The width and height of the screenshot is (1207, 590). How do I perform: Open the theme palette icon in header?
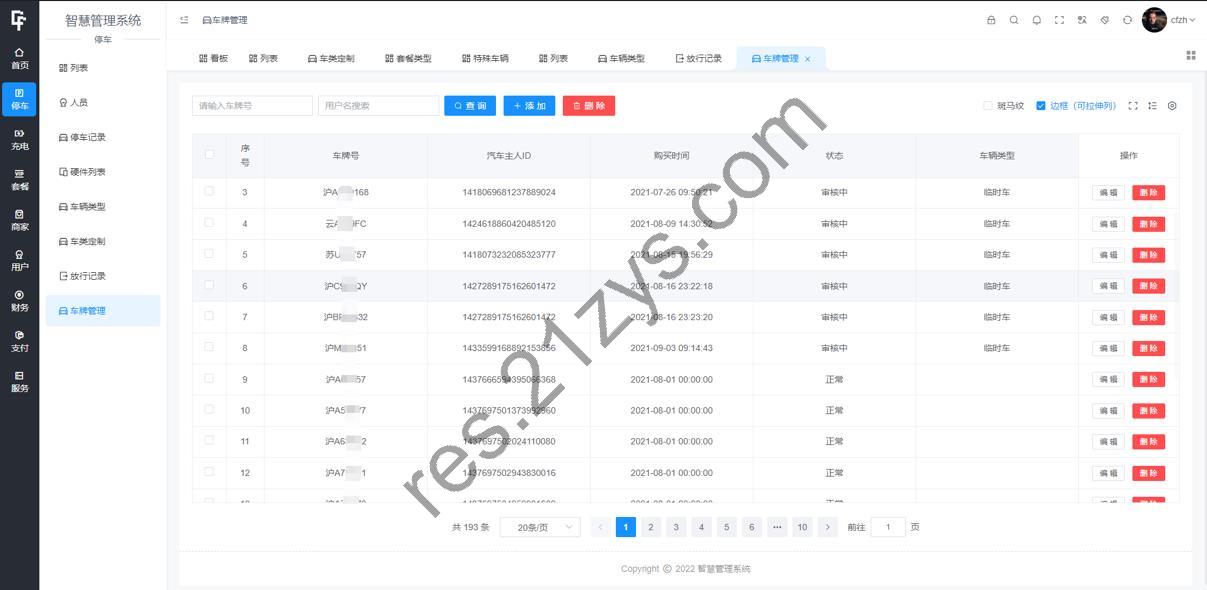coord(1105,20)
